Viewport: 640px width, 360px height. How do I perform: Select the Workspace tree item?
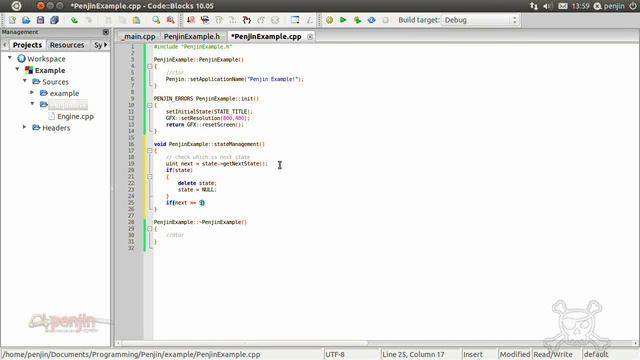coord(46,59)
